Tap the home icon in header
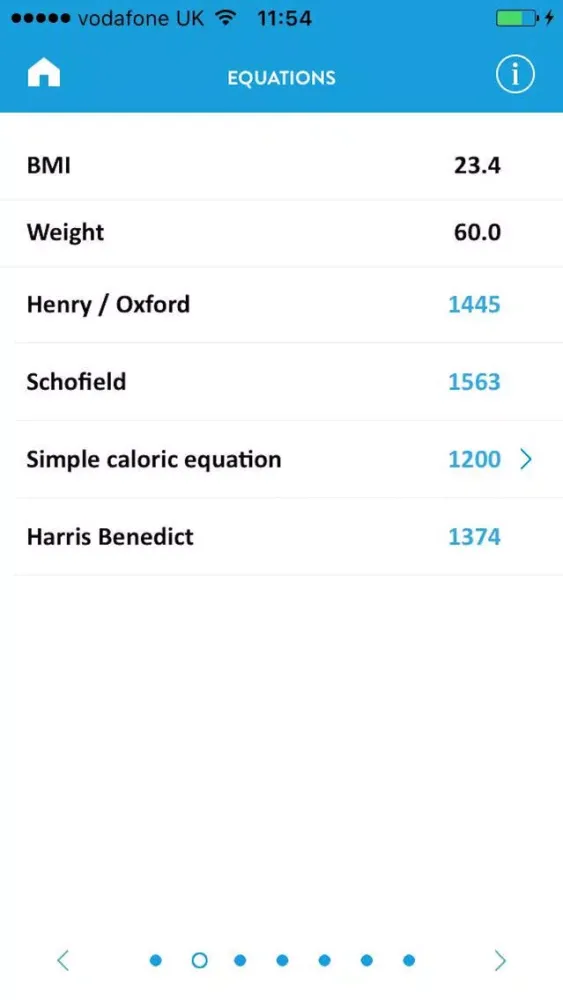Screen dimensions: 563x1000 (43, 75)
